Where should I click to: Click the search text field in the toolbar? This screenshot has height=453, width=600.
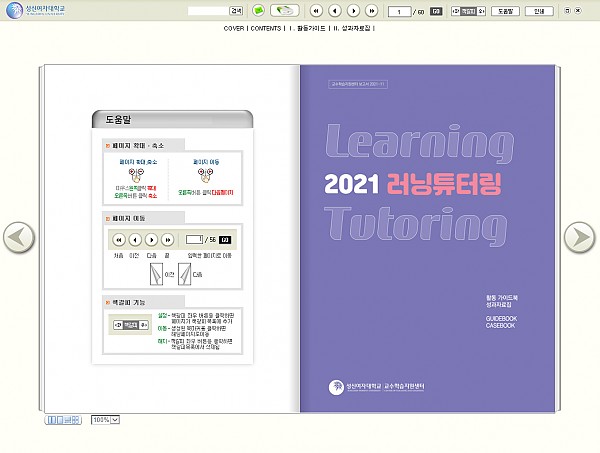(x=208, y=11)
